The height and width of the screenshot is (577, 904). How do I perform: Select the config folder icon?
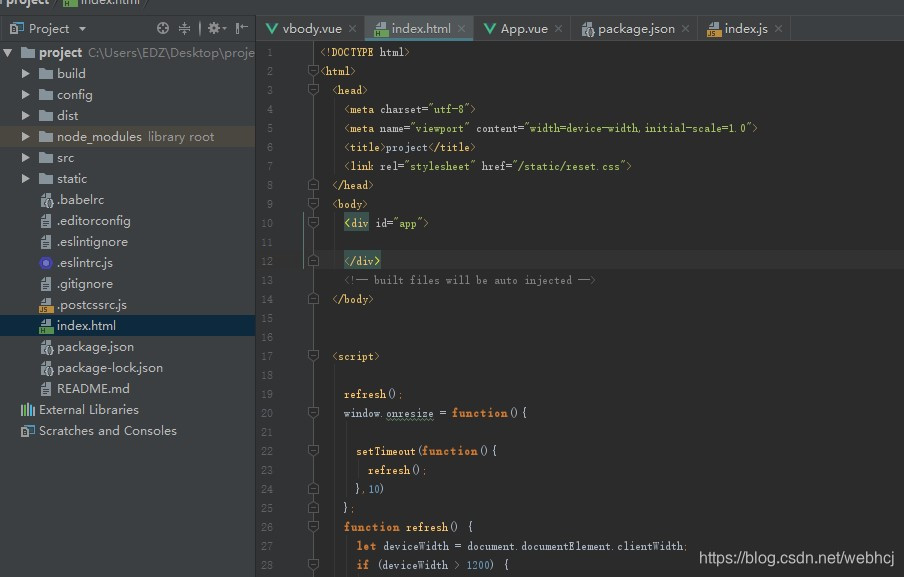coord(46,95)
